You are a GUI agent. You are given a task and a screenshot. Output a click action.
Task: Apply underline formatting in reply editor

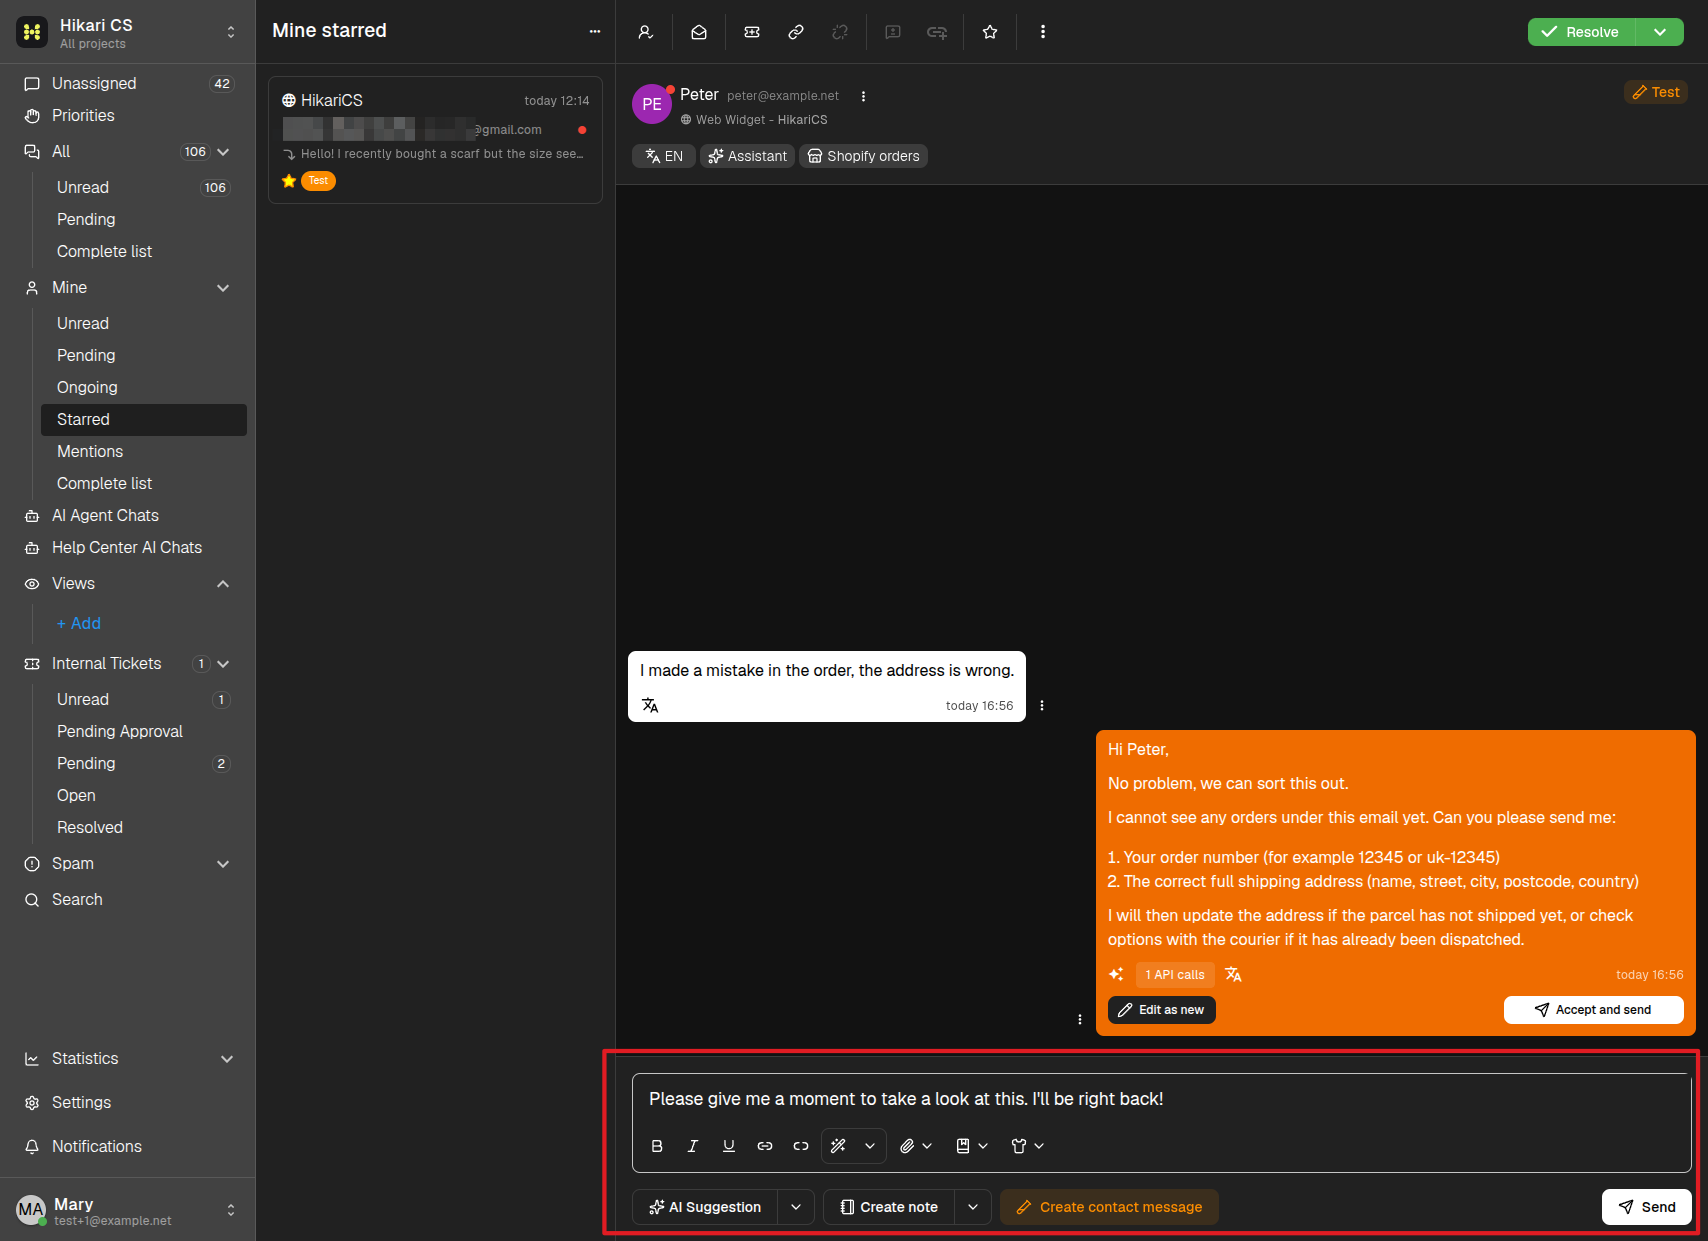[x=729, y=1146]
